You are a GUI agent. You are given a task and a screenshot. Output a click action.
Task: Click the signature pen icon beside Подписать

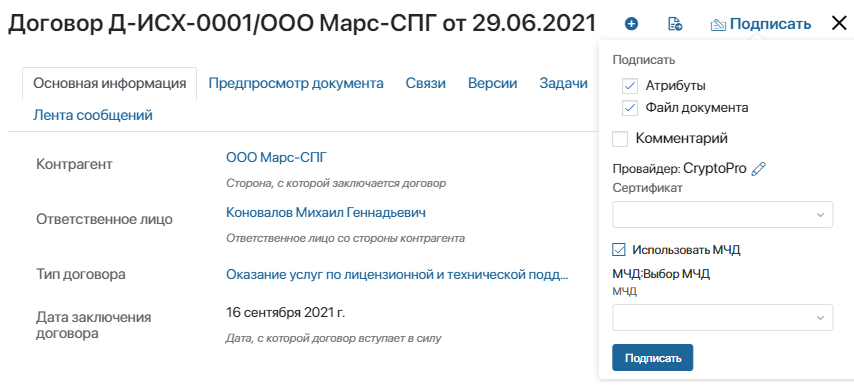pos(719,24)
